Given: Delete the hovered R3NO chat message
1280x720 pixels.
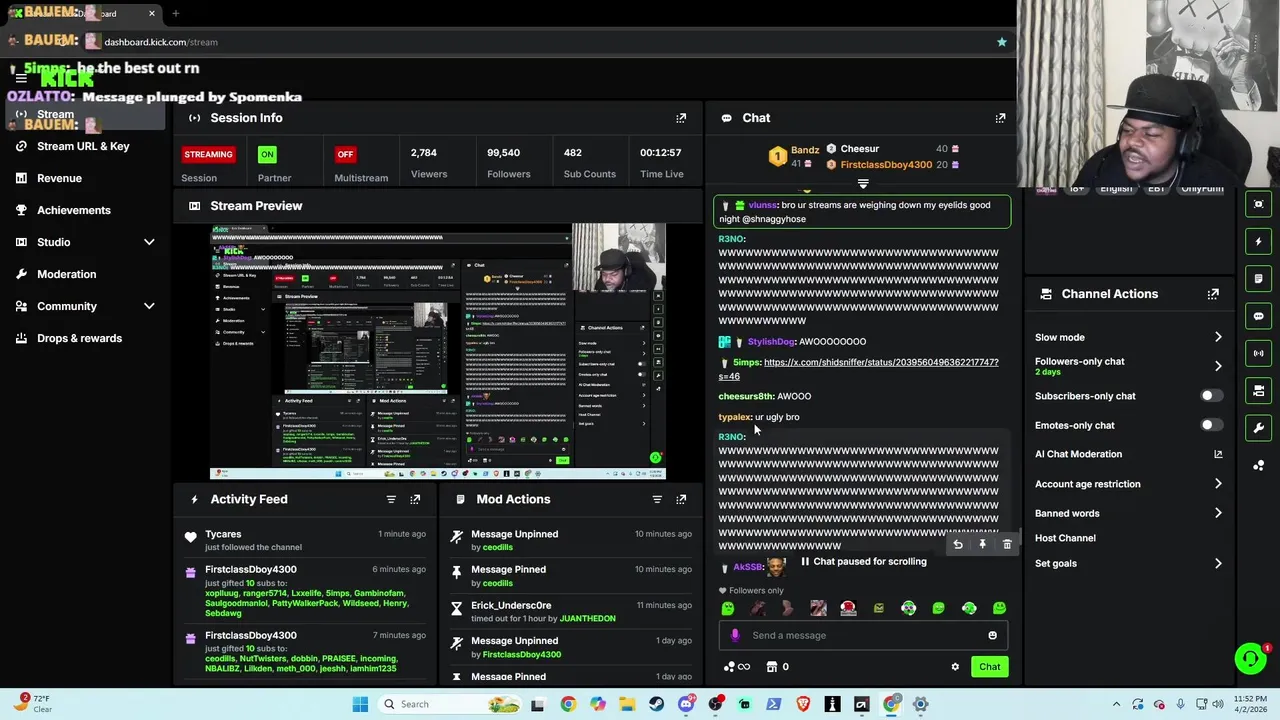Looking at the screenshot, I should click(x=1007, y=544).
